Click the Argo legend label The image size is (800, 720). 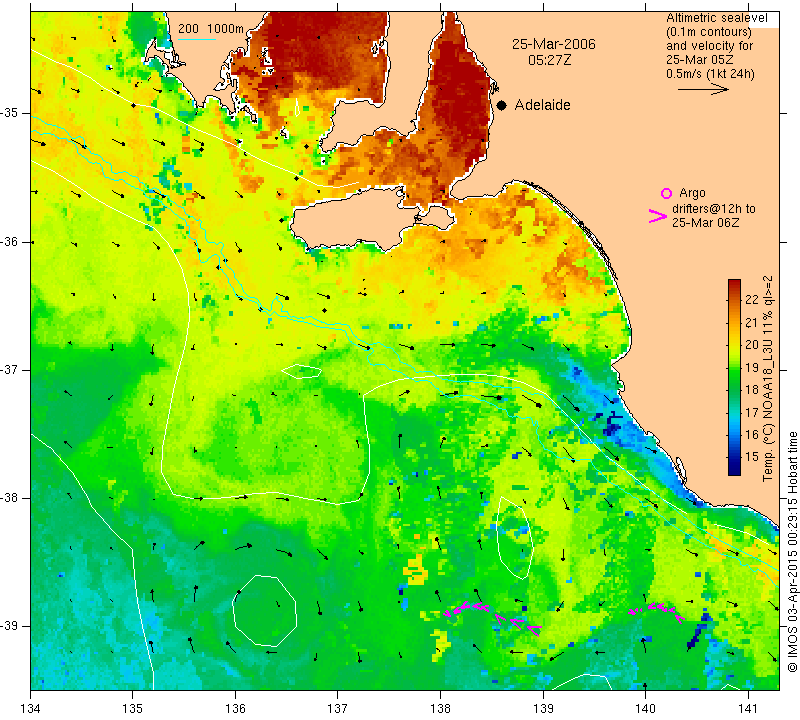pyautogui.click(x=692, y=193)
